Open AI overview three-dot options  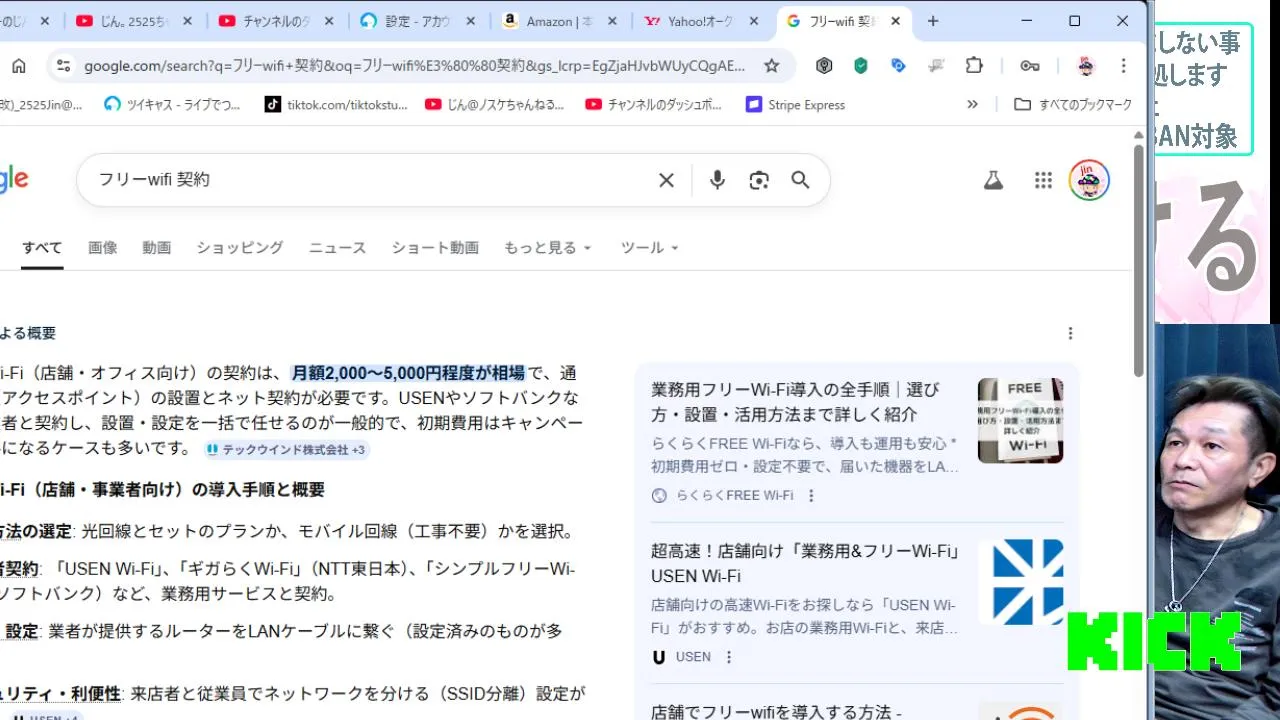(1070, 333)
